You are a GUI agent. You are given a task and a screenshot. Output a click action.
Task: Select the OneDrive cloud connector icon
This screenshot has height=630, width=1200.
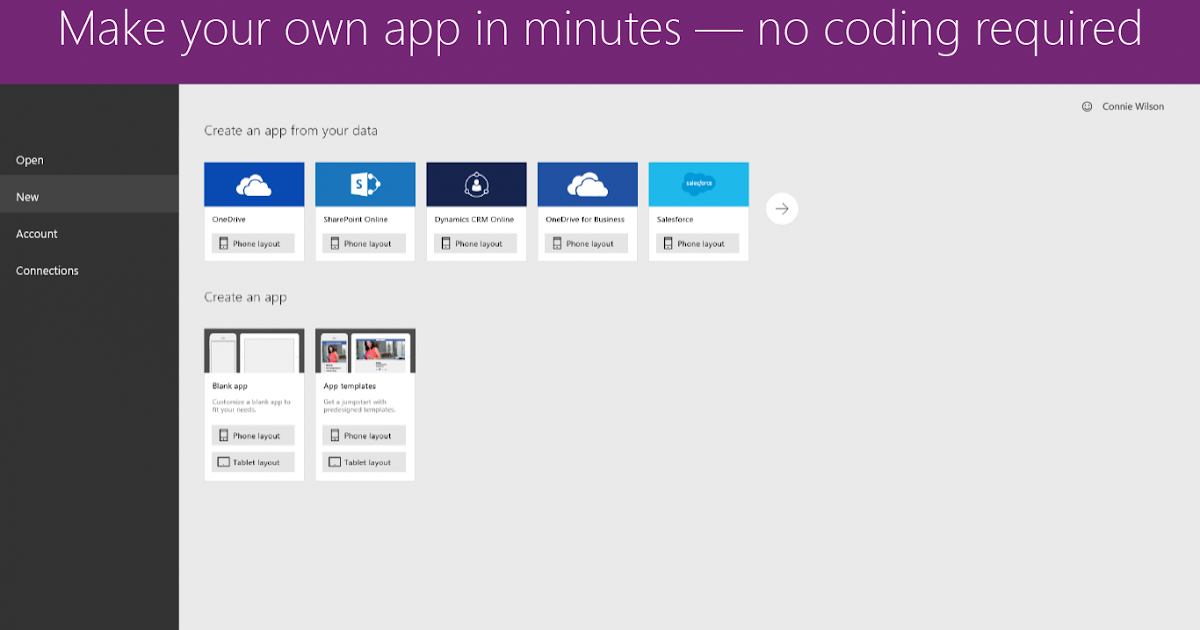[x=254, y=183]
